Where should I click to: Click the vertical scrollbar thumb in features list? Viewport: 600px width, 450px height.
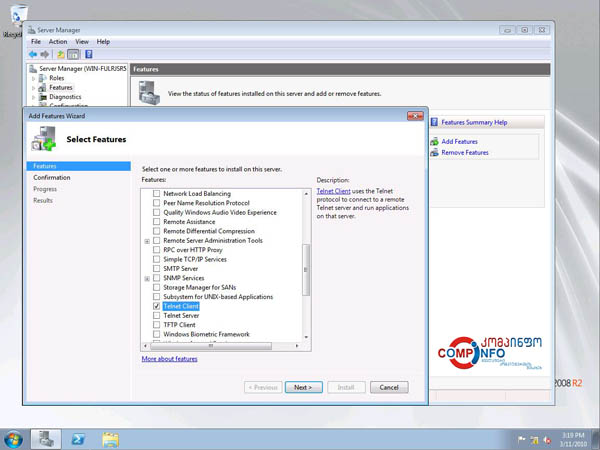(x=306, y=270)
